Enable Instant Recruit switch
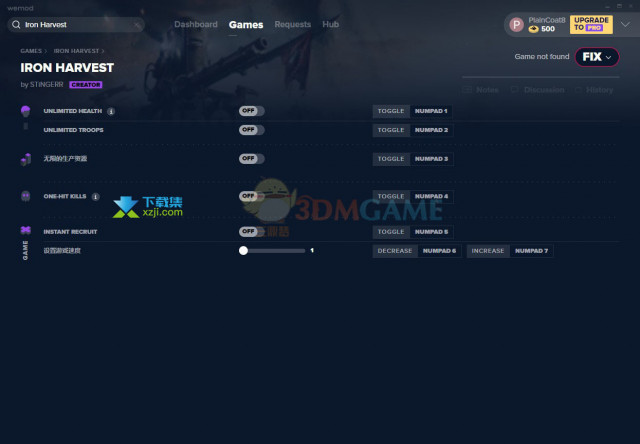The image size is (640, 444). pyautogui.click(x=251, y=231)
